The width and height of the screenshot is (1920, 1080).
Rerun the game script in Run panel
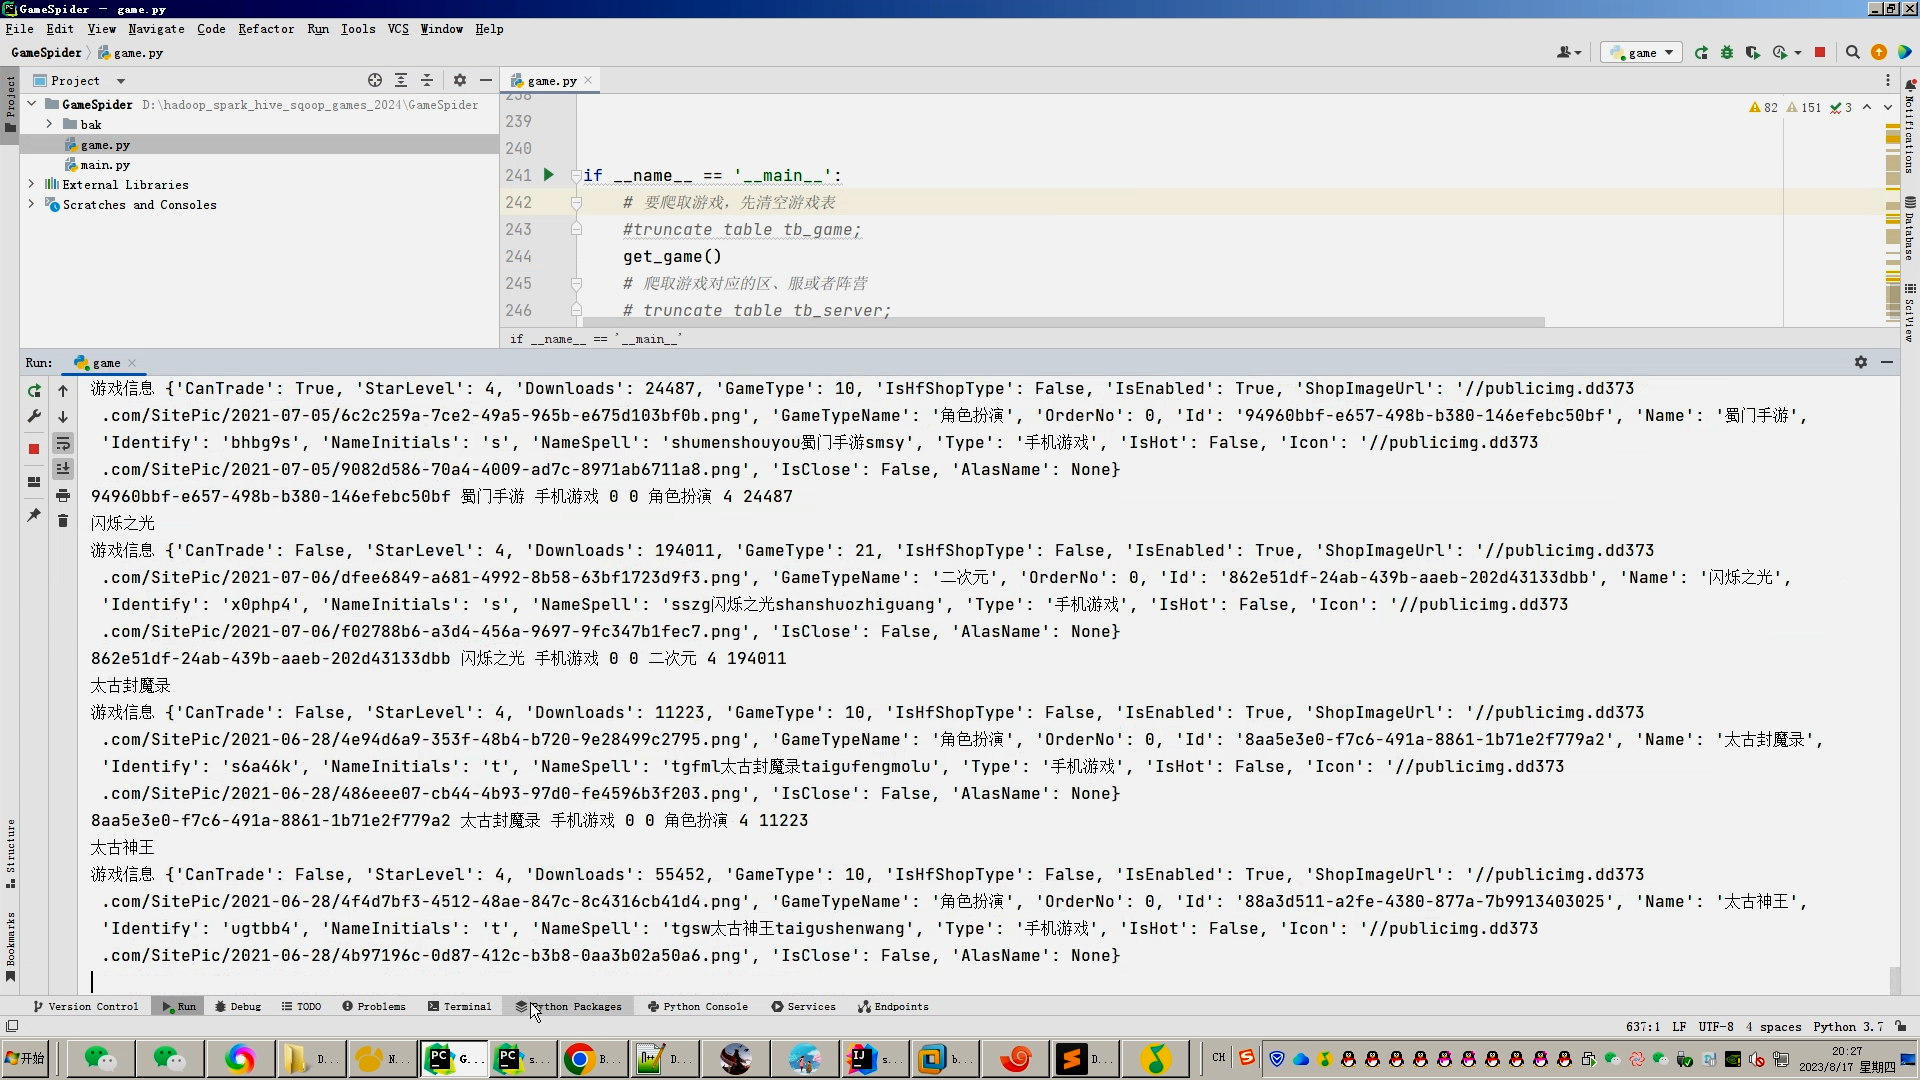34,391
